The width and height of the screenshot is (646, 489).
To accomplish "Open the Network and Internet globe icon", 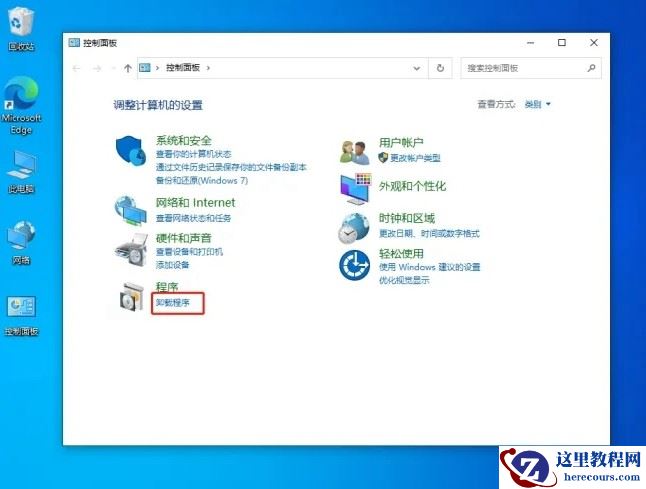I will click(x=131, y=211).
